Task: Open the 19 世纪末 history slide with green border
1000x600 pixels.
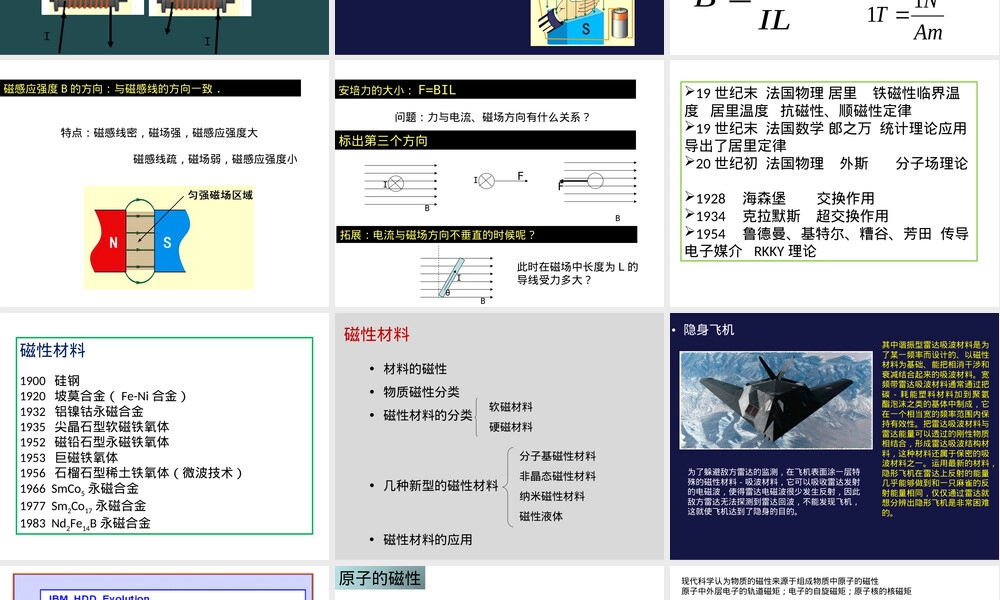Action: tap(834, 183)
